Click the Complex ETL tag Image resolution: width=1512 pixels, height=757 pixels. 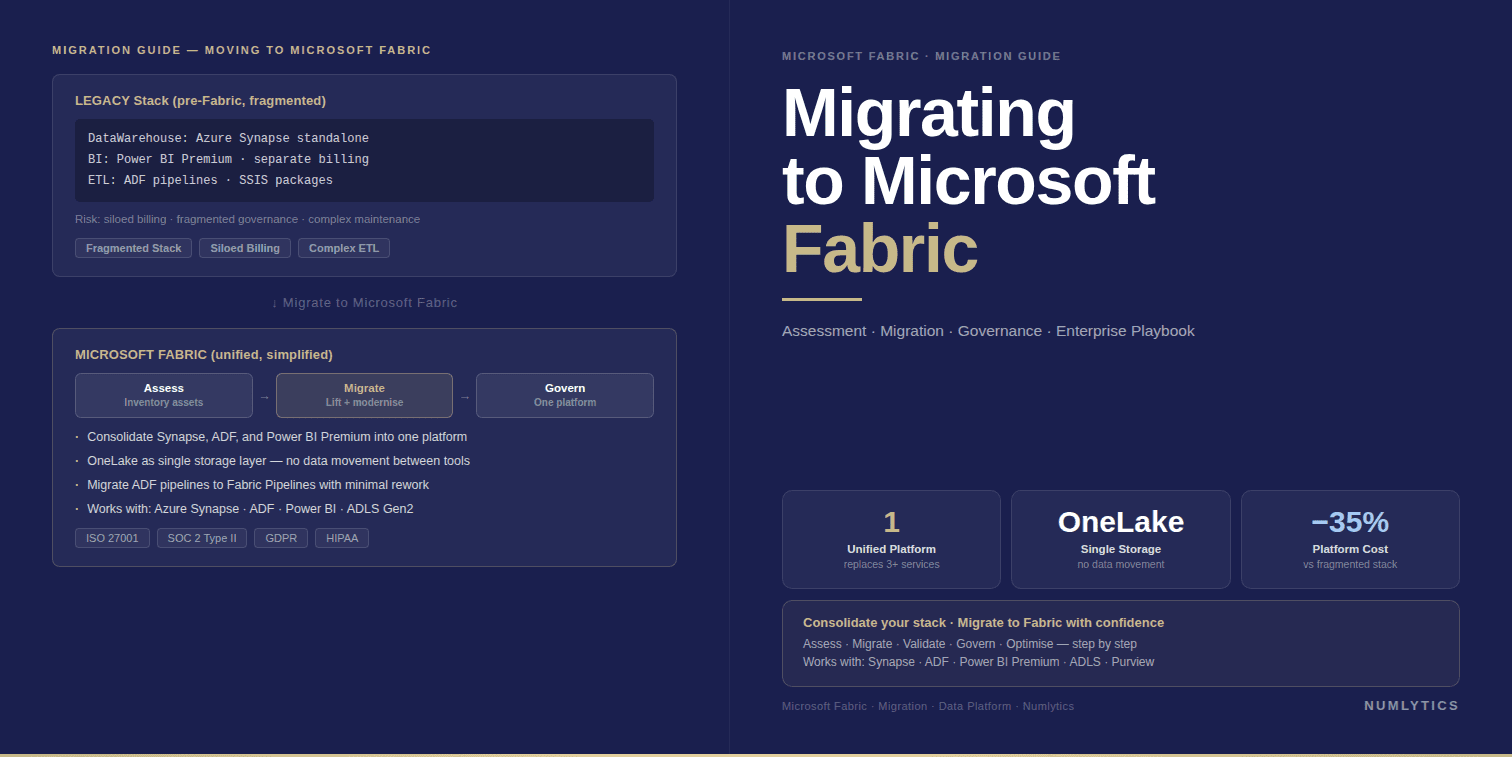pos(344,248)
